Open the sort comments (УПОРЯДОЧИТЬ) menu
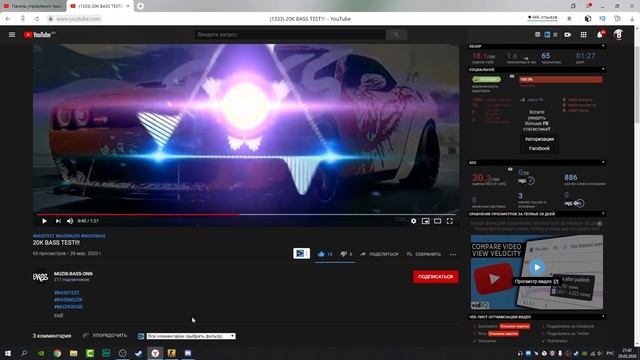640x360 pixels. tap(105, 336)
